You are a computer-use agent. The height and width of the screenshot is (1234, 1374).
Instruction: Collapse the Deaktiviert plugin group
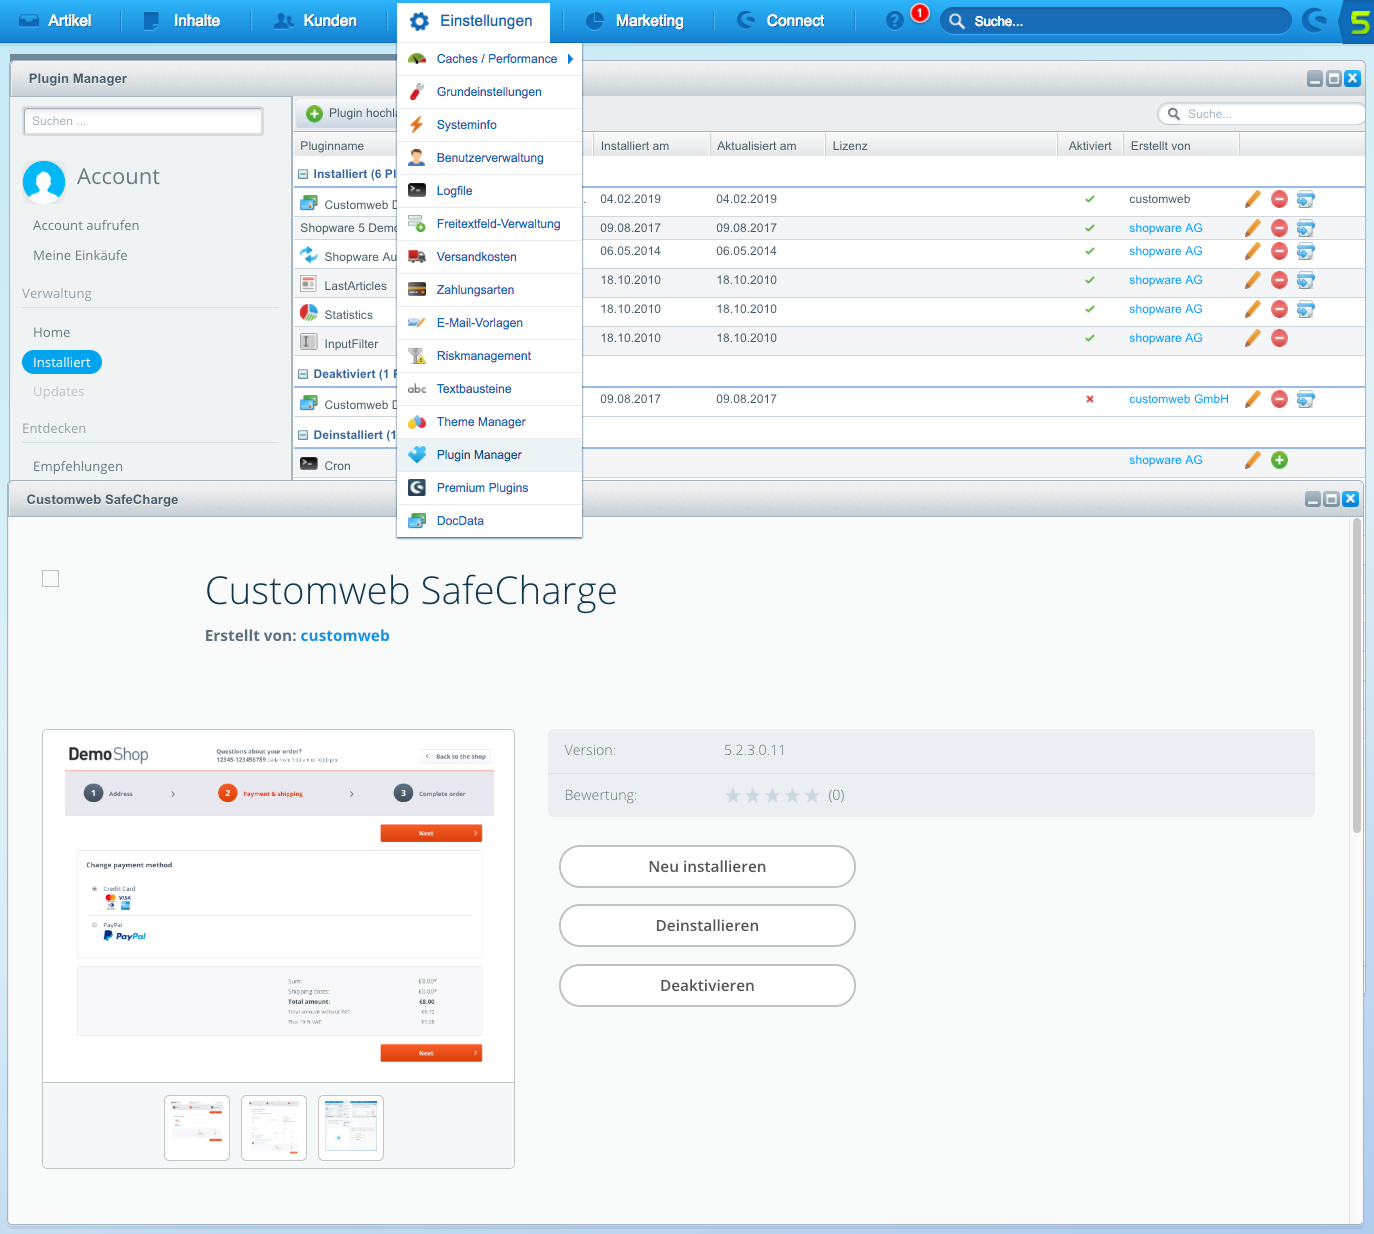303,374
